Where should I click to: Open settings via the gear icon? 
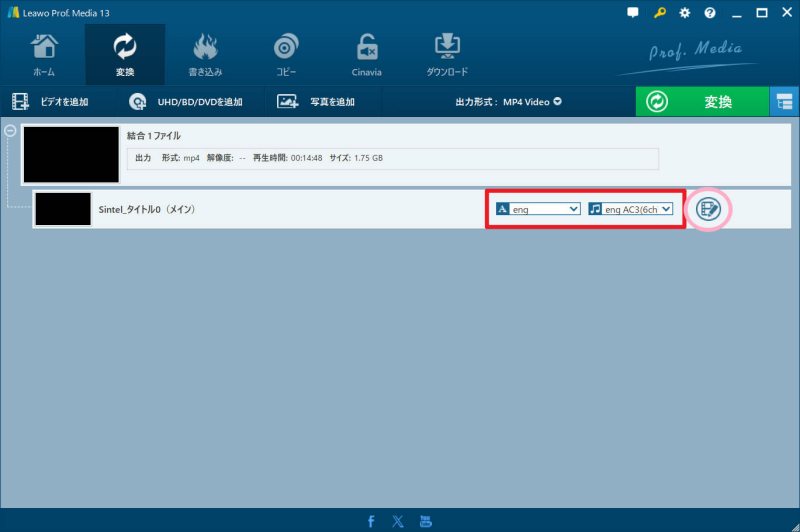tap(685, 13)
